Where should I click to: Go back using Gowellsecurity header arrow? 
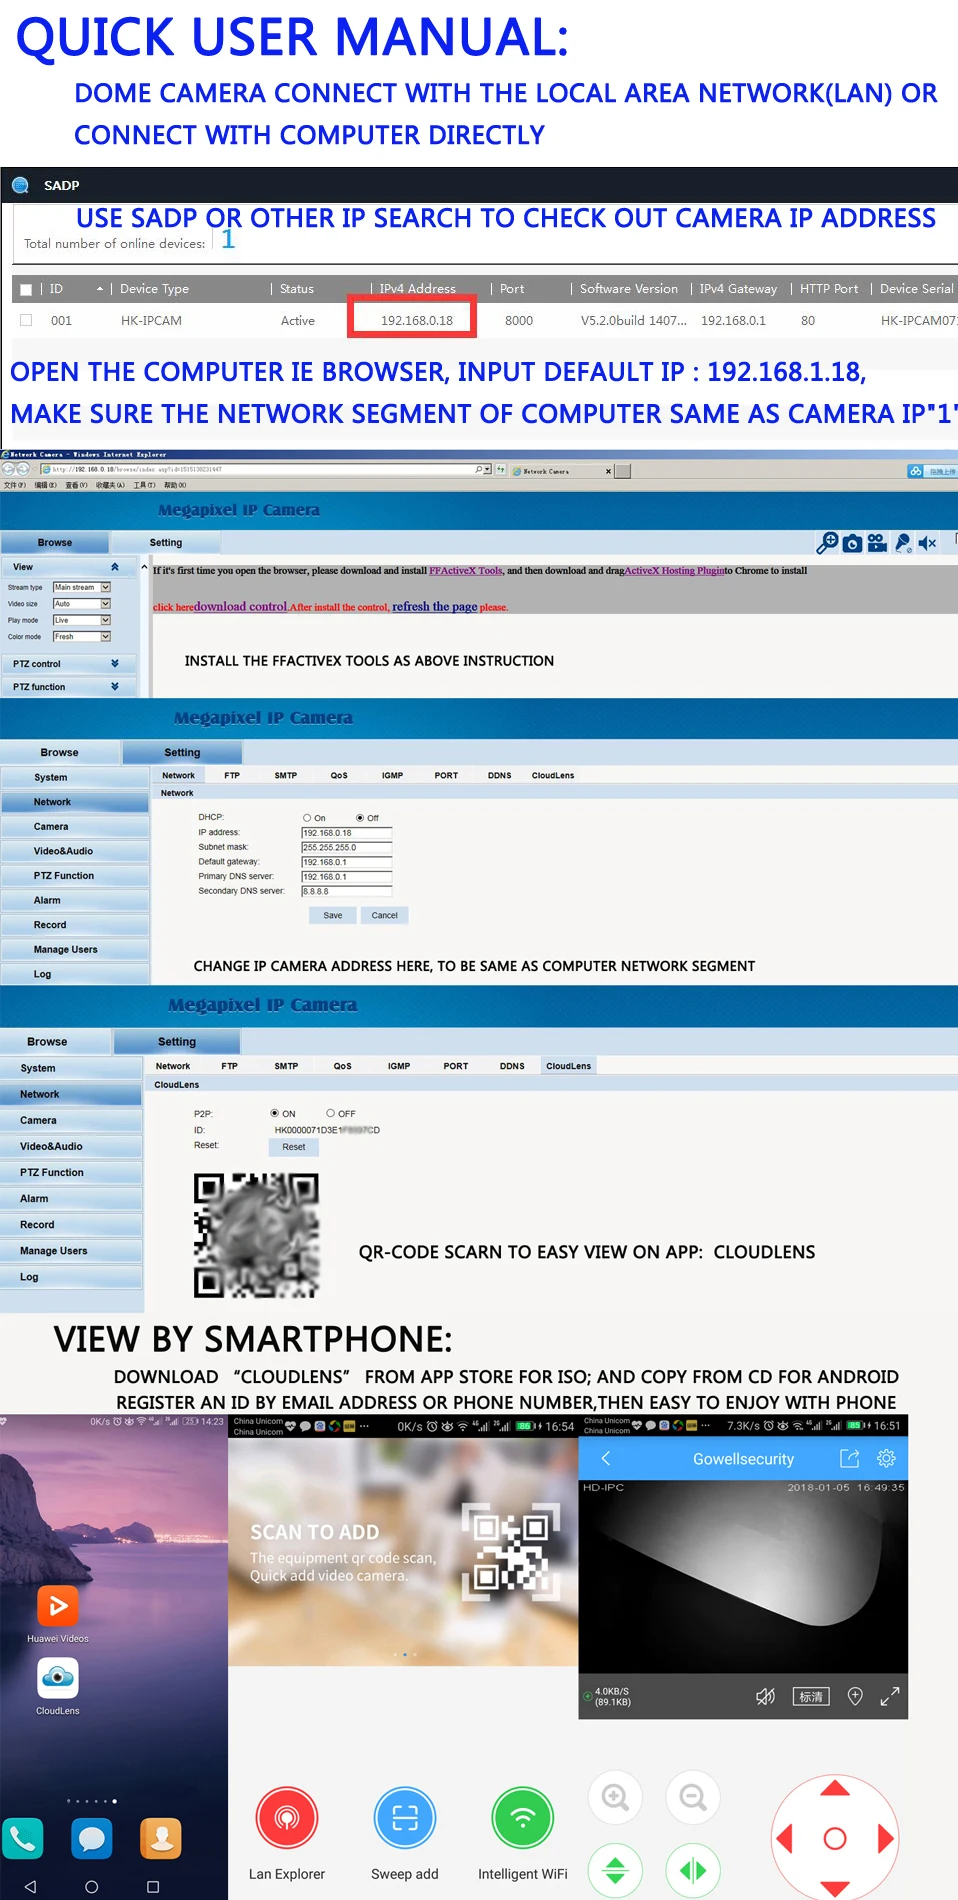[x=606, y=1458]
